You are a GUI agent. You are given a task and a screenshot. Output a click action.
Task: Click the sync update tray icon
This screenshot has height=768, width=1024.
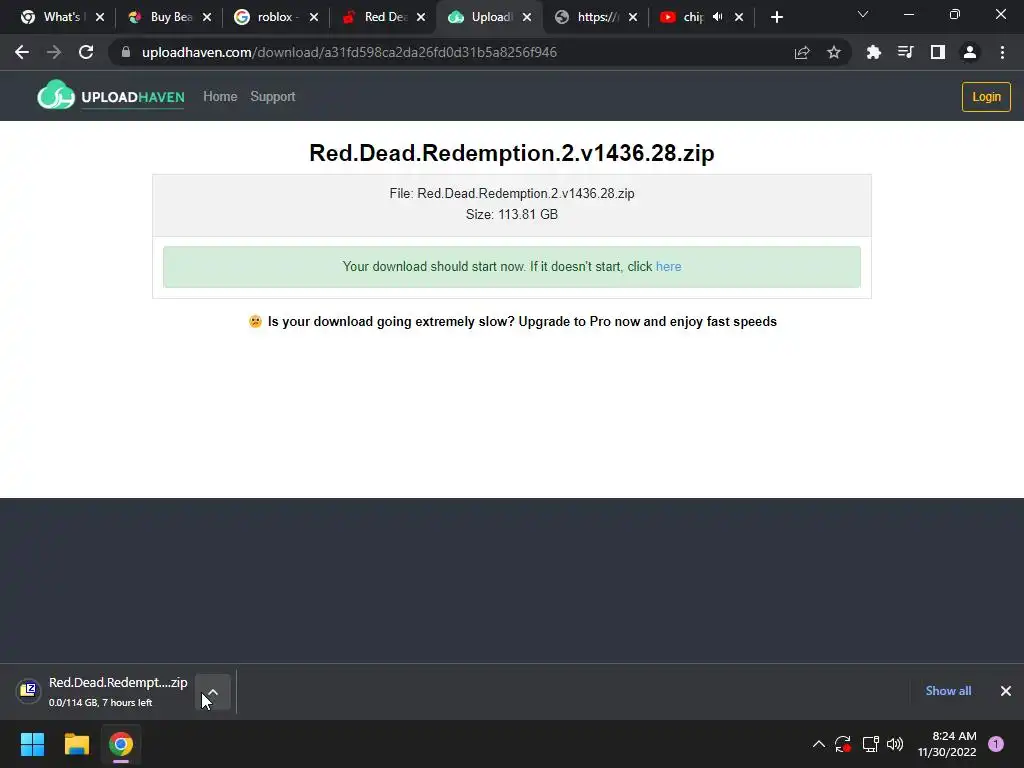coord(842,744)
